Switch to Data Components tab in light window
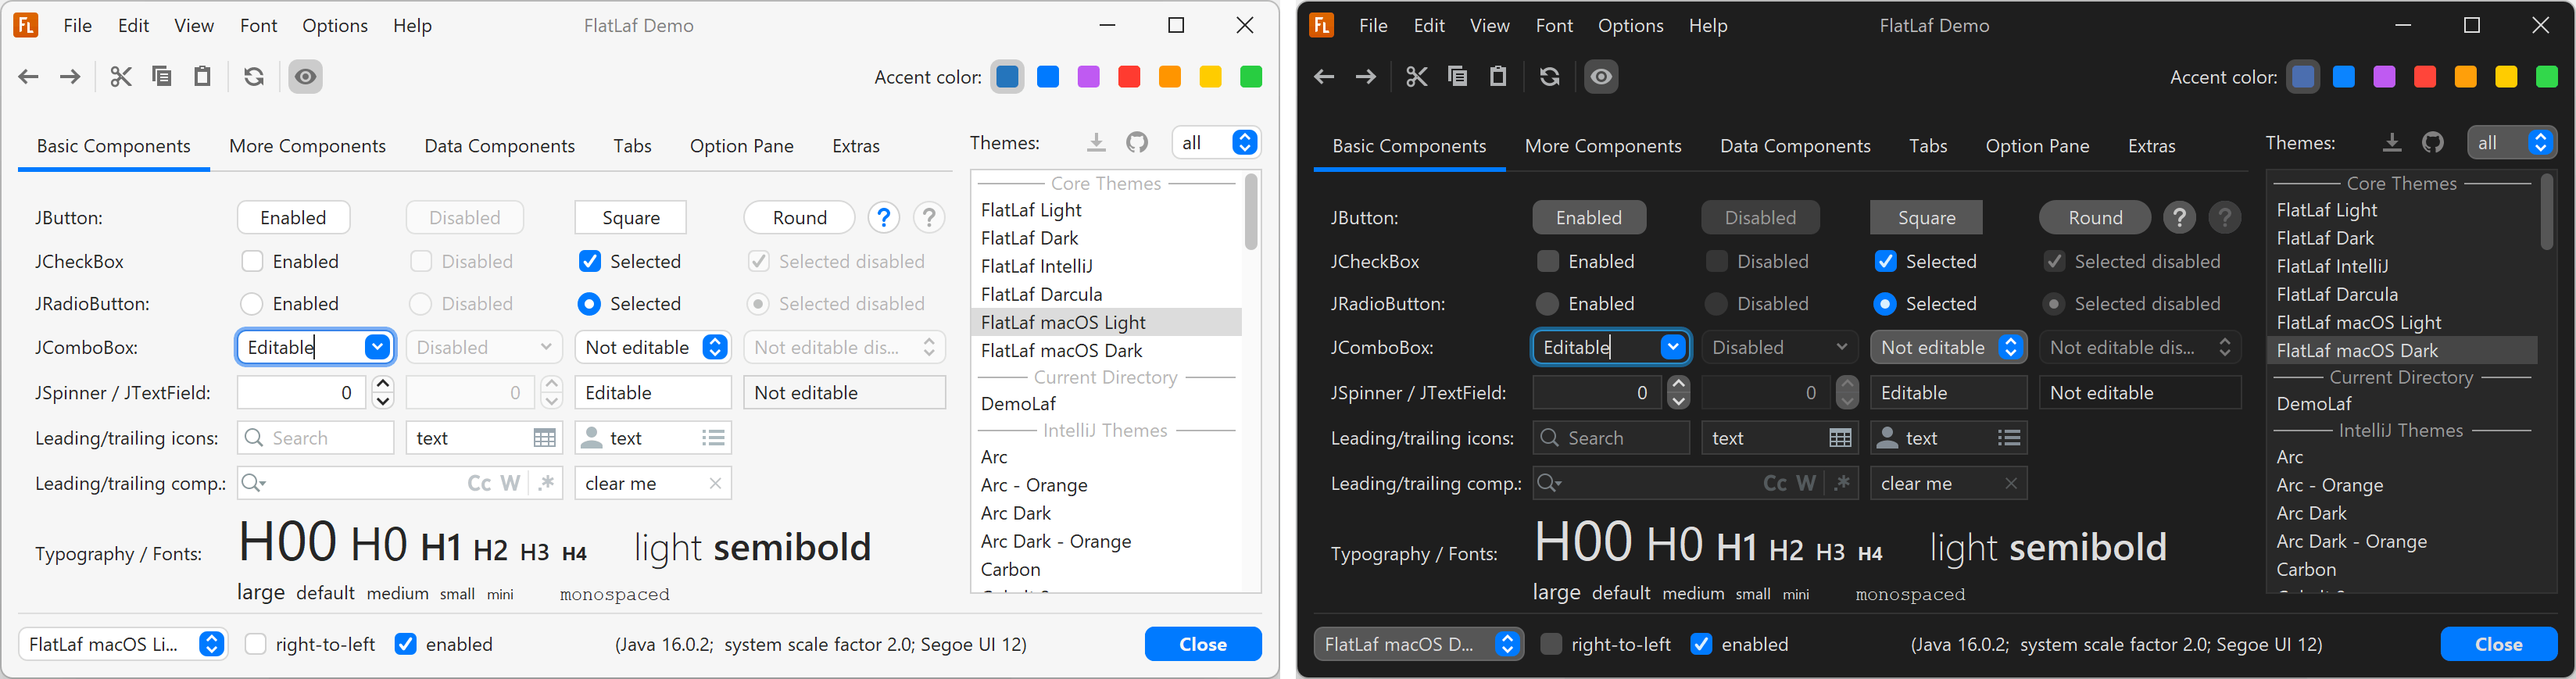Viewport: 2576px width, 679px height. click(499, 146)
